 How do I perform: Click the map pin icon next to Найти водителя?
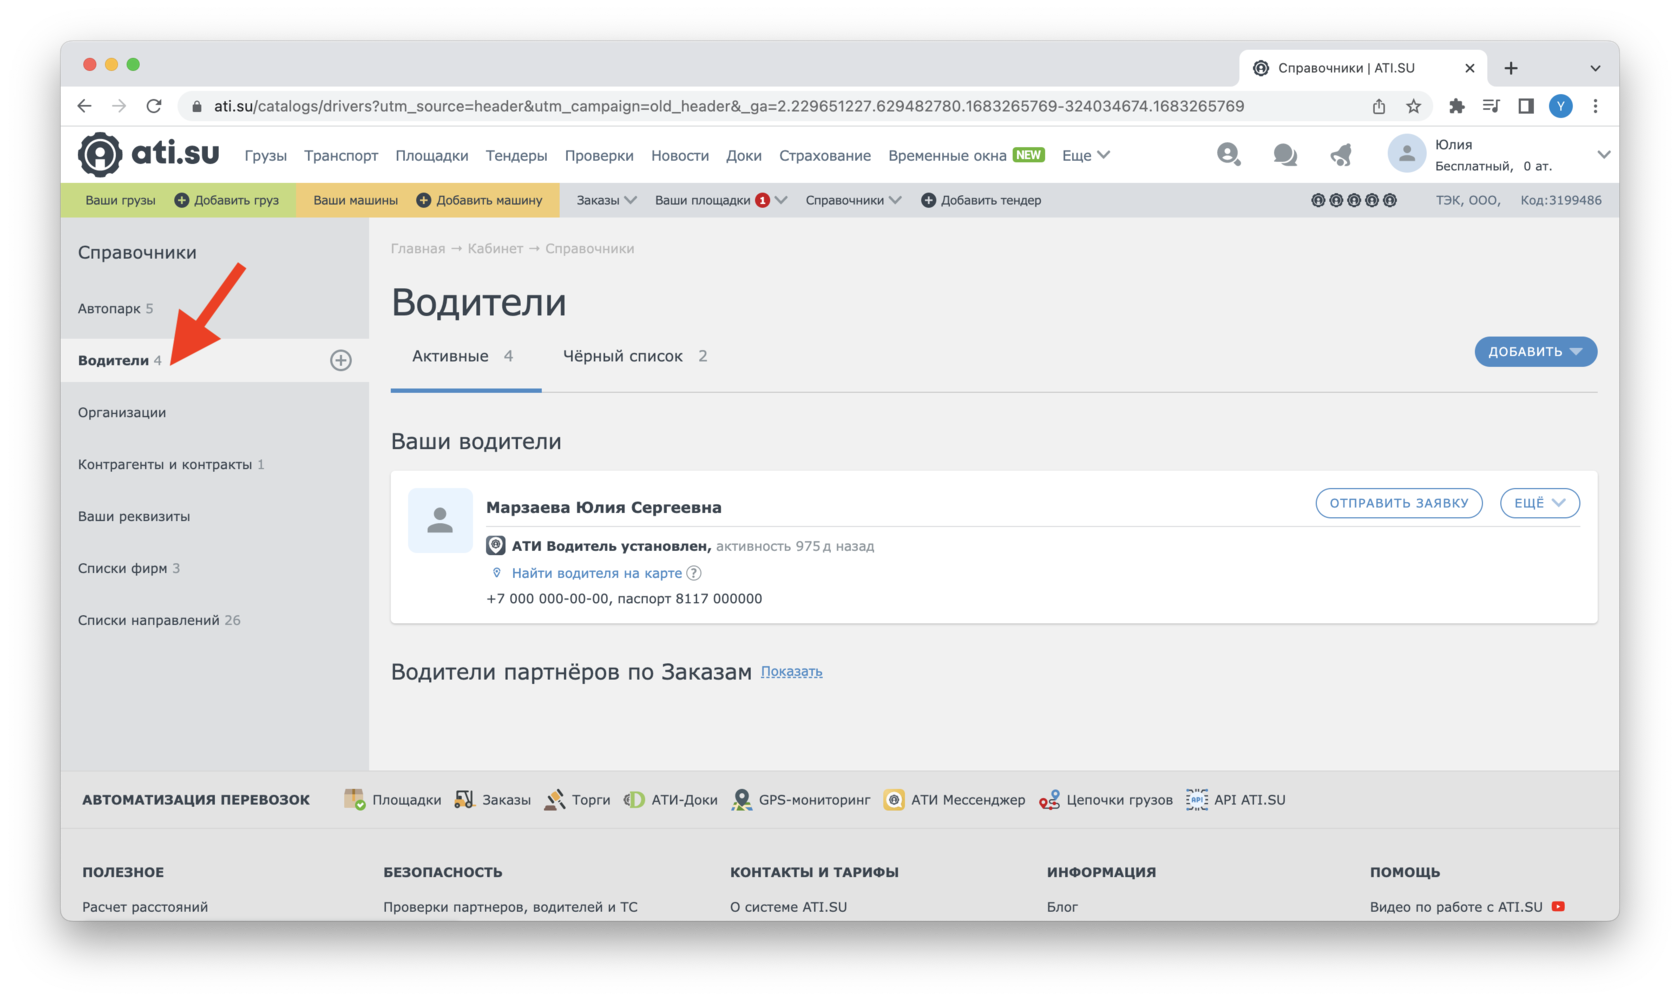click(x=496, y=573)
